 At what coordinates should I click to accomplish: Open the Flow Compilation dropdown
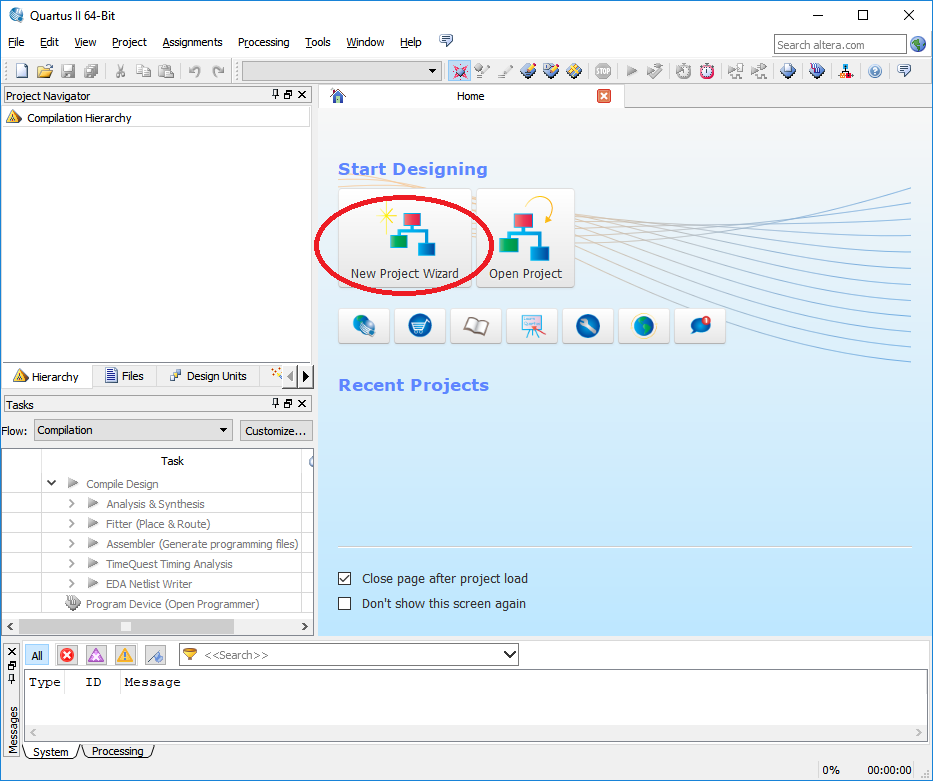pyautogui.click(x=133, y=430)
